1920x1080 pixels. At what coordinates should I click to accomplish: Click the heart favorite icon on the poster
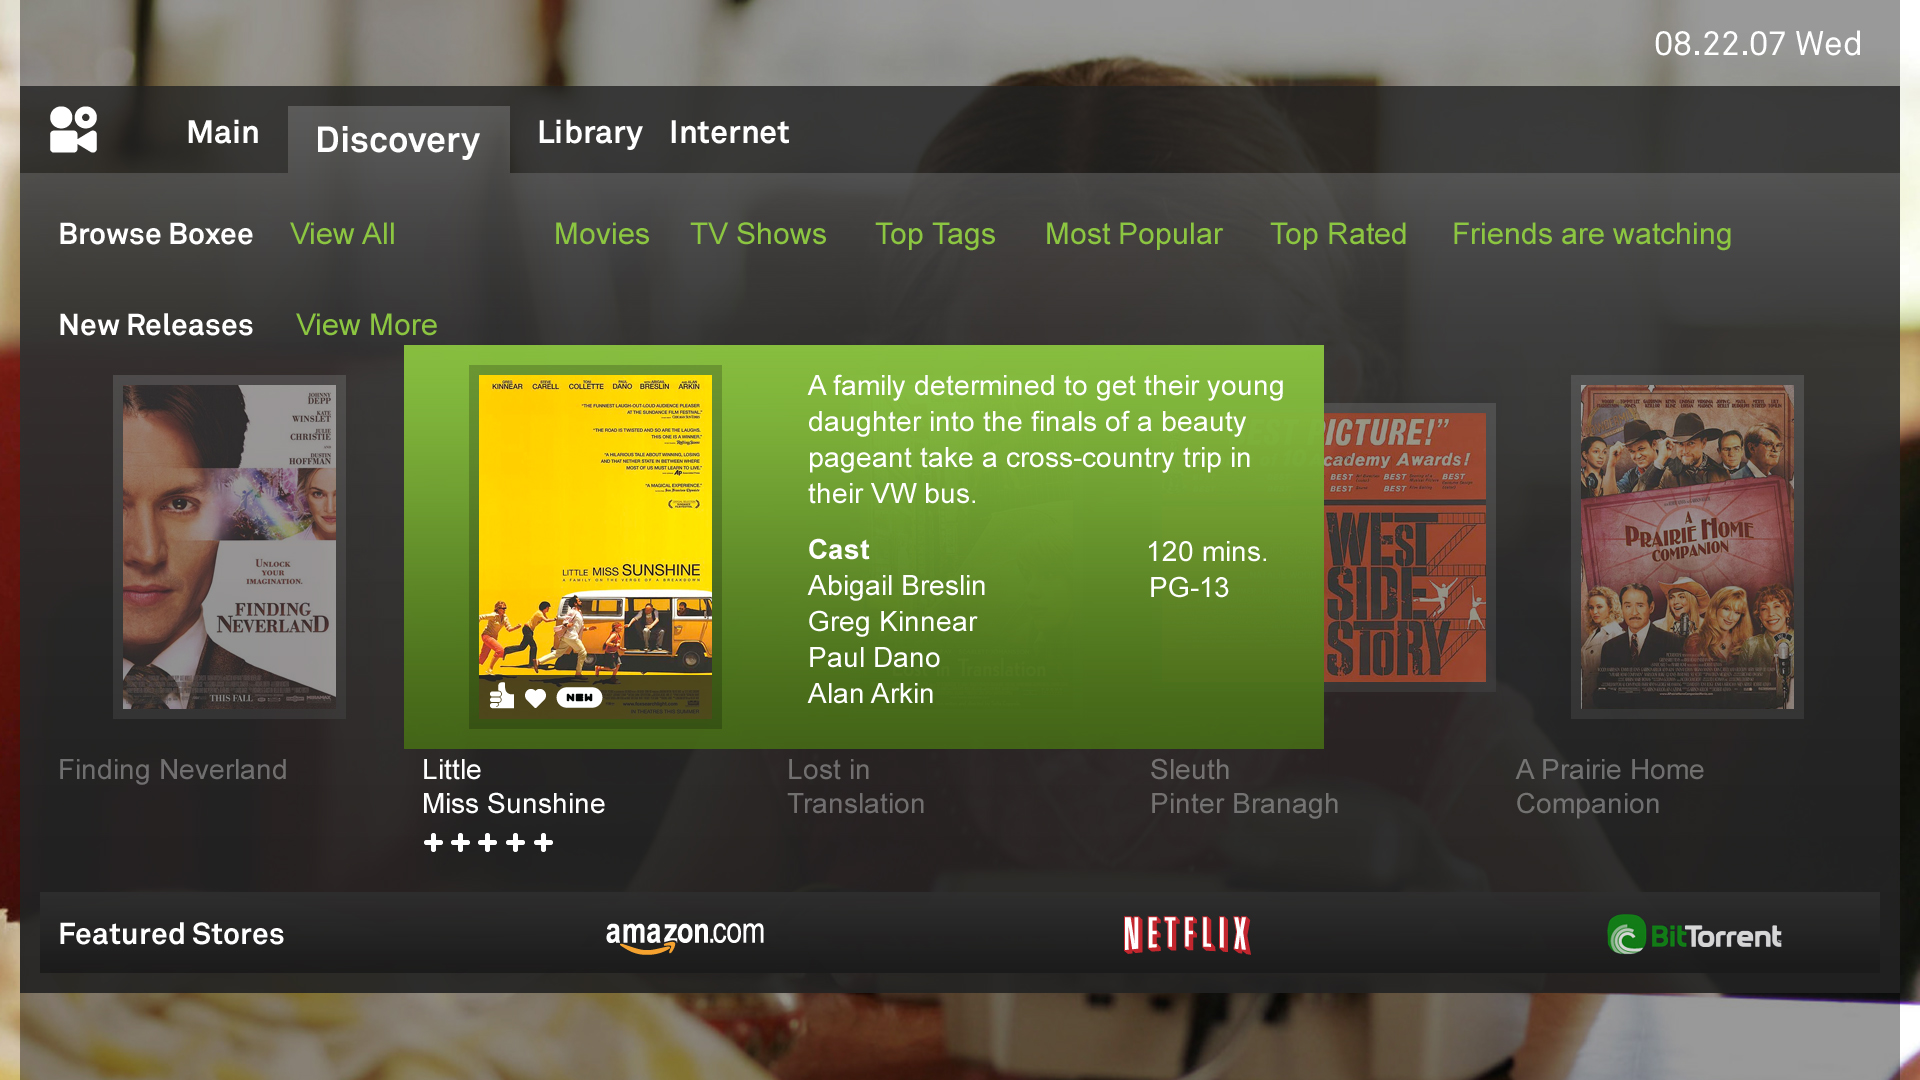click(535, 698)
